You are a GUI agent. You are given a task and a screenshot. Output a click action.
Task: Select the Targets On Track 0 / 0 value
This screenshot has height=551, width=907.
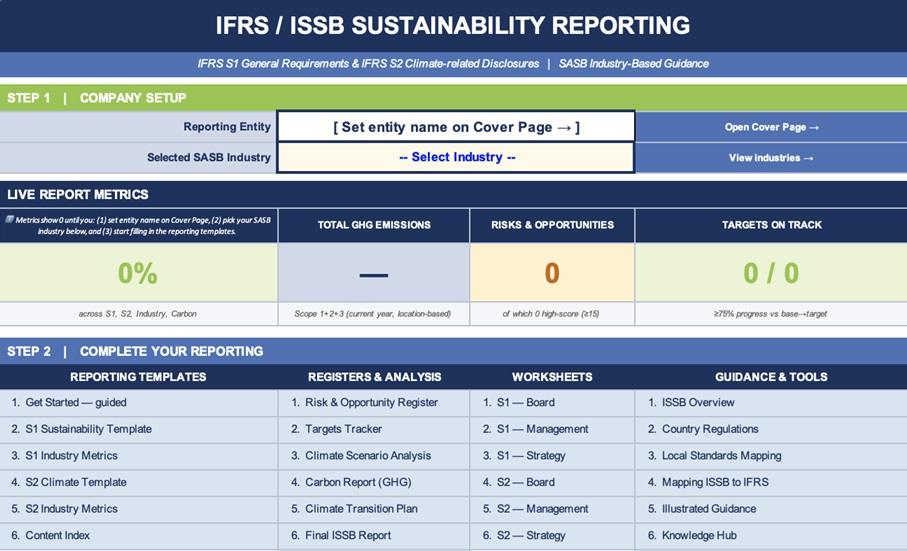771,272
